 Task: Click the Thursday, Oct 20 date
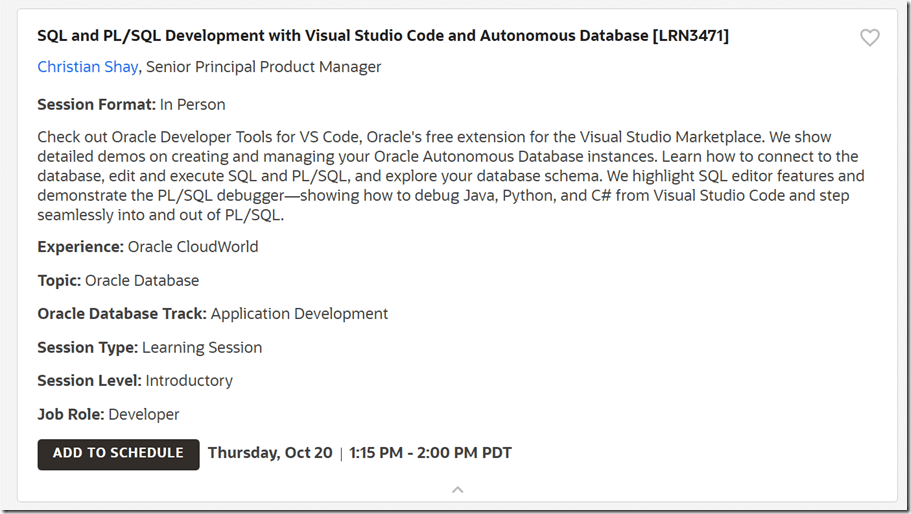[x=270, y=453]
